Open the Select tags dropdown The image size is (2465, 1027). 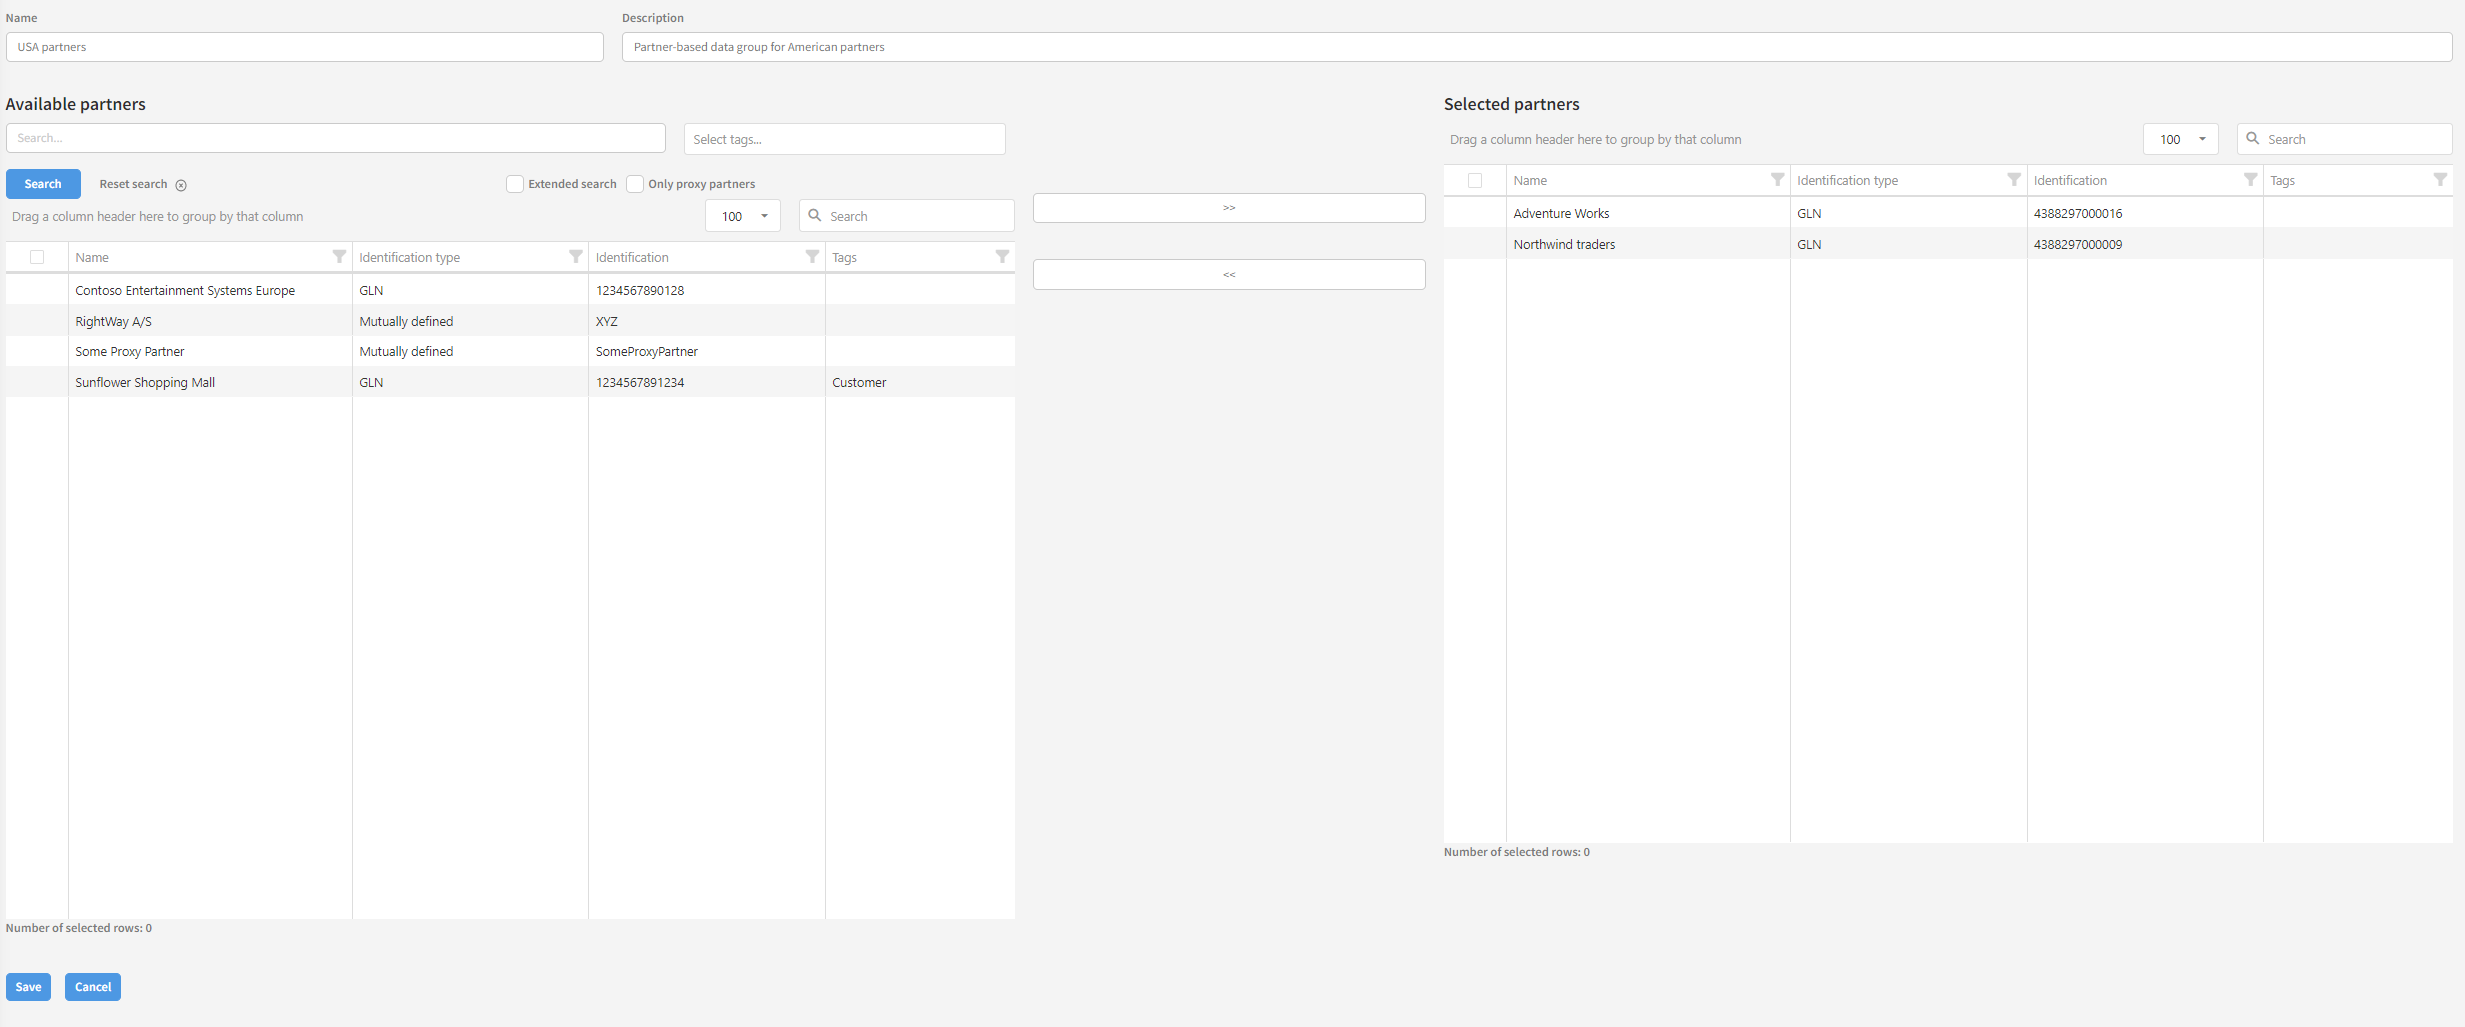point(844,139)
